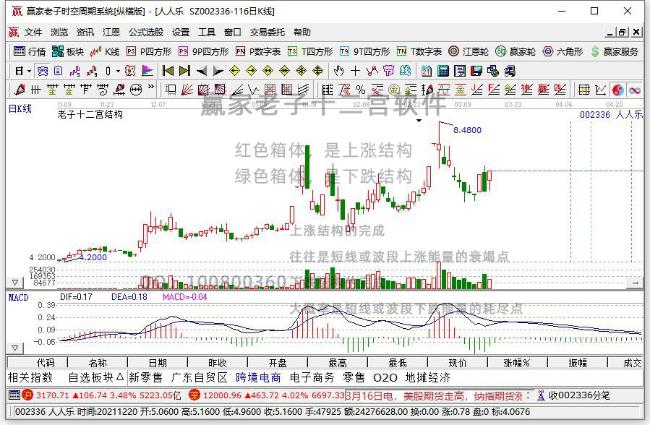Click the triangle expander beside the MACD pane

pyautogui.click(x=15, y=347)
